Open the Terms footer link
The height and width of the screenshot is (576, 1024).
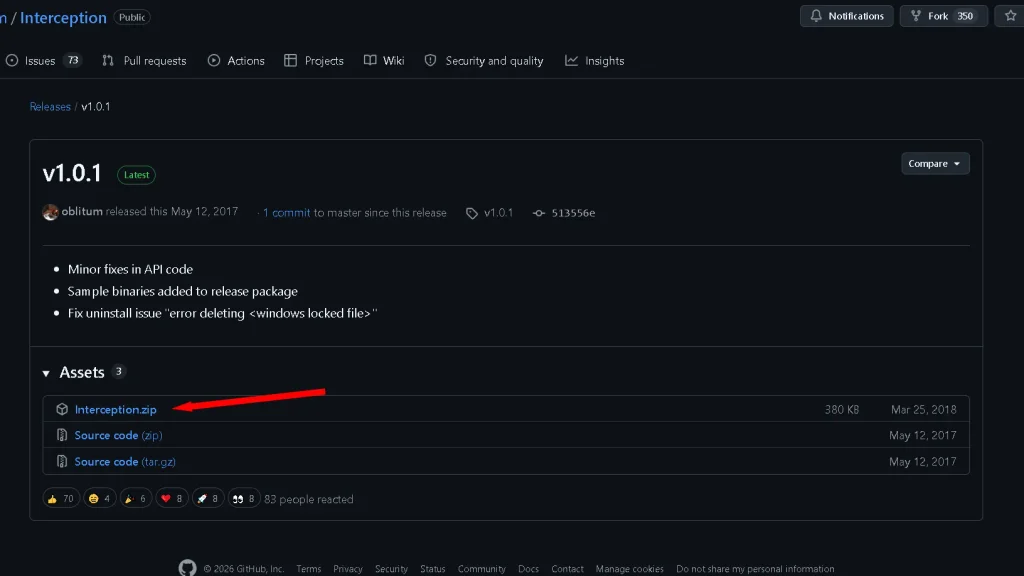308,569
